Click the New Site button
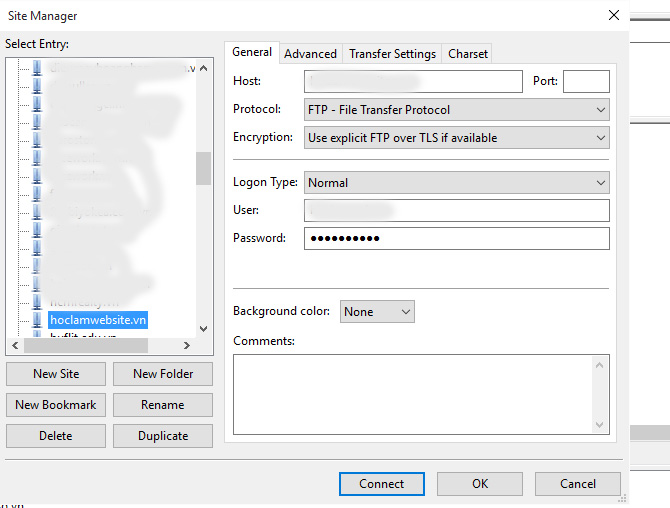Viewport: 670px width, 508px height. coord(56,374)
